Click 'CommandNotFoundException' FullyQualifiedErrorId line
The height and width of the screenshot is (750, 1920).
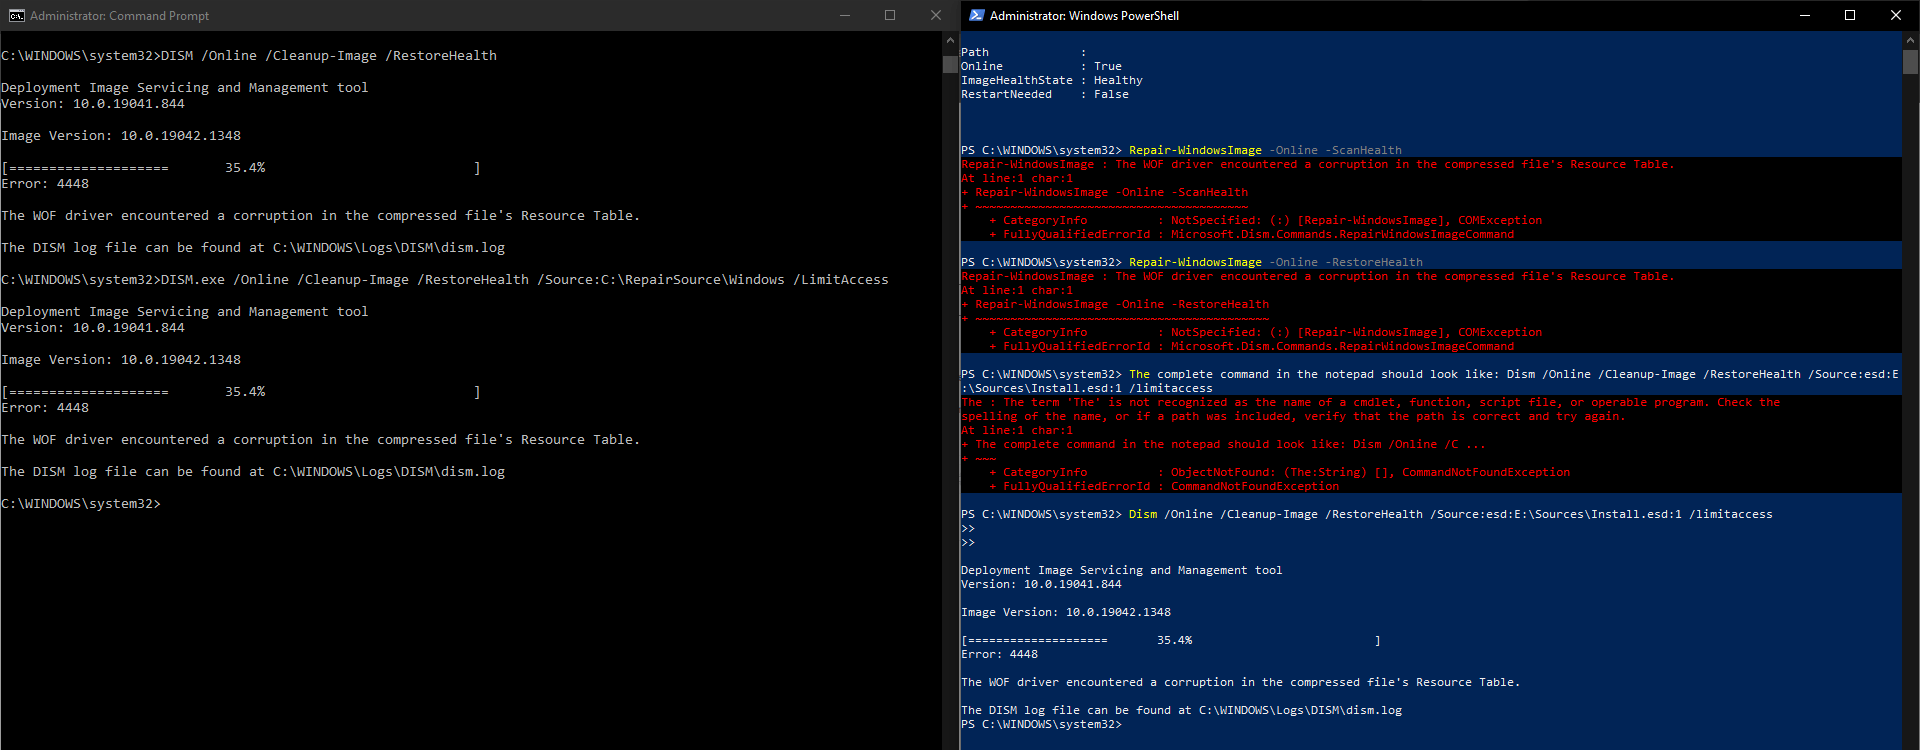pyautogui.click(x=1163, y=486)
